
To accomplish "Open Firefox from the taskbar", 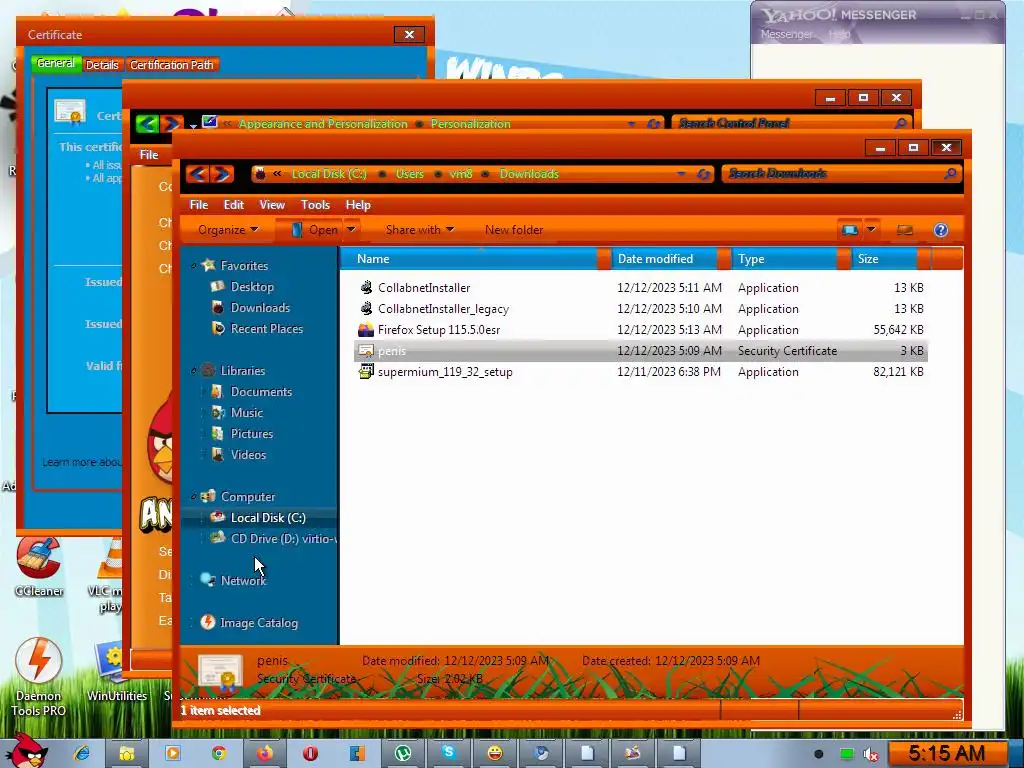I will coord(264,753).
